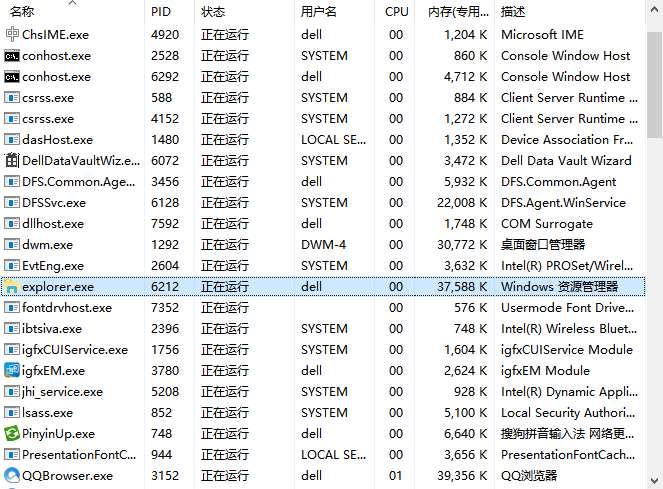Click the Windows 资源管理器 description
The width and height of the screenshot is (663, 489).
[559, 287]
